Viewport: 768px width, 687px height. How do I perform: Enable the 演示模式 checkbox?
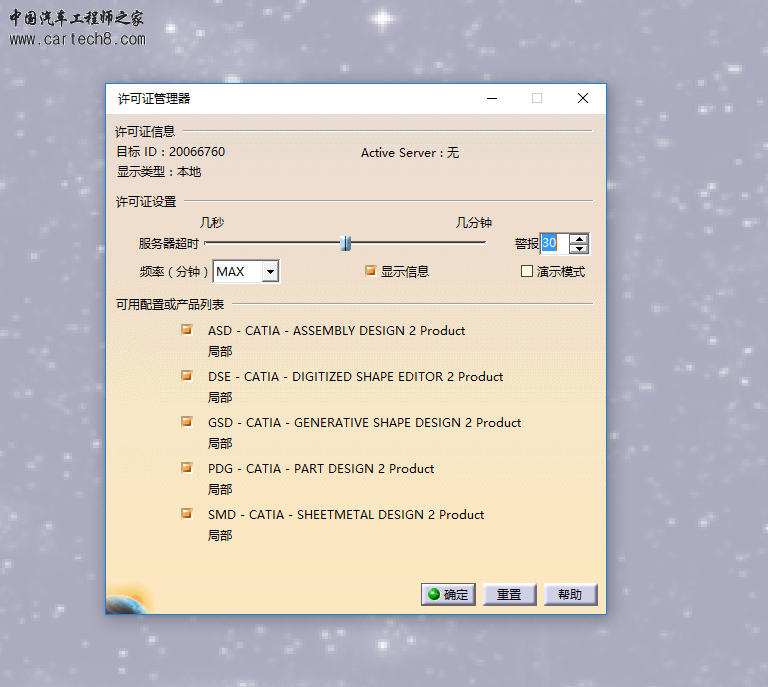click(527, 271)
